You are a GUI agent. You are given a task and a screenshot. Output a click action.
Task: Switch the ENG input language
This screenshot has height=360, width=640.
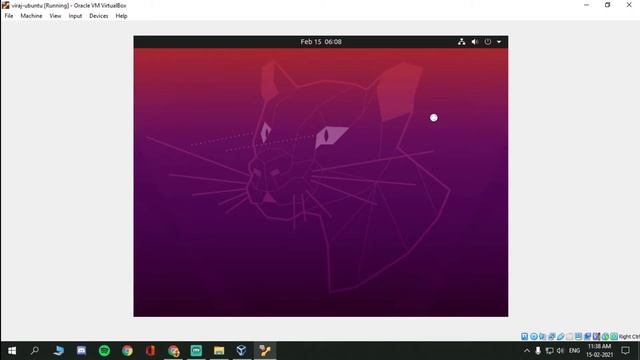tap(574, 351)
